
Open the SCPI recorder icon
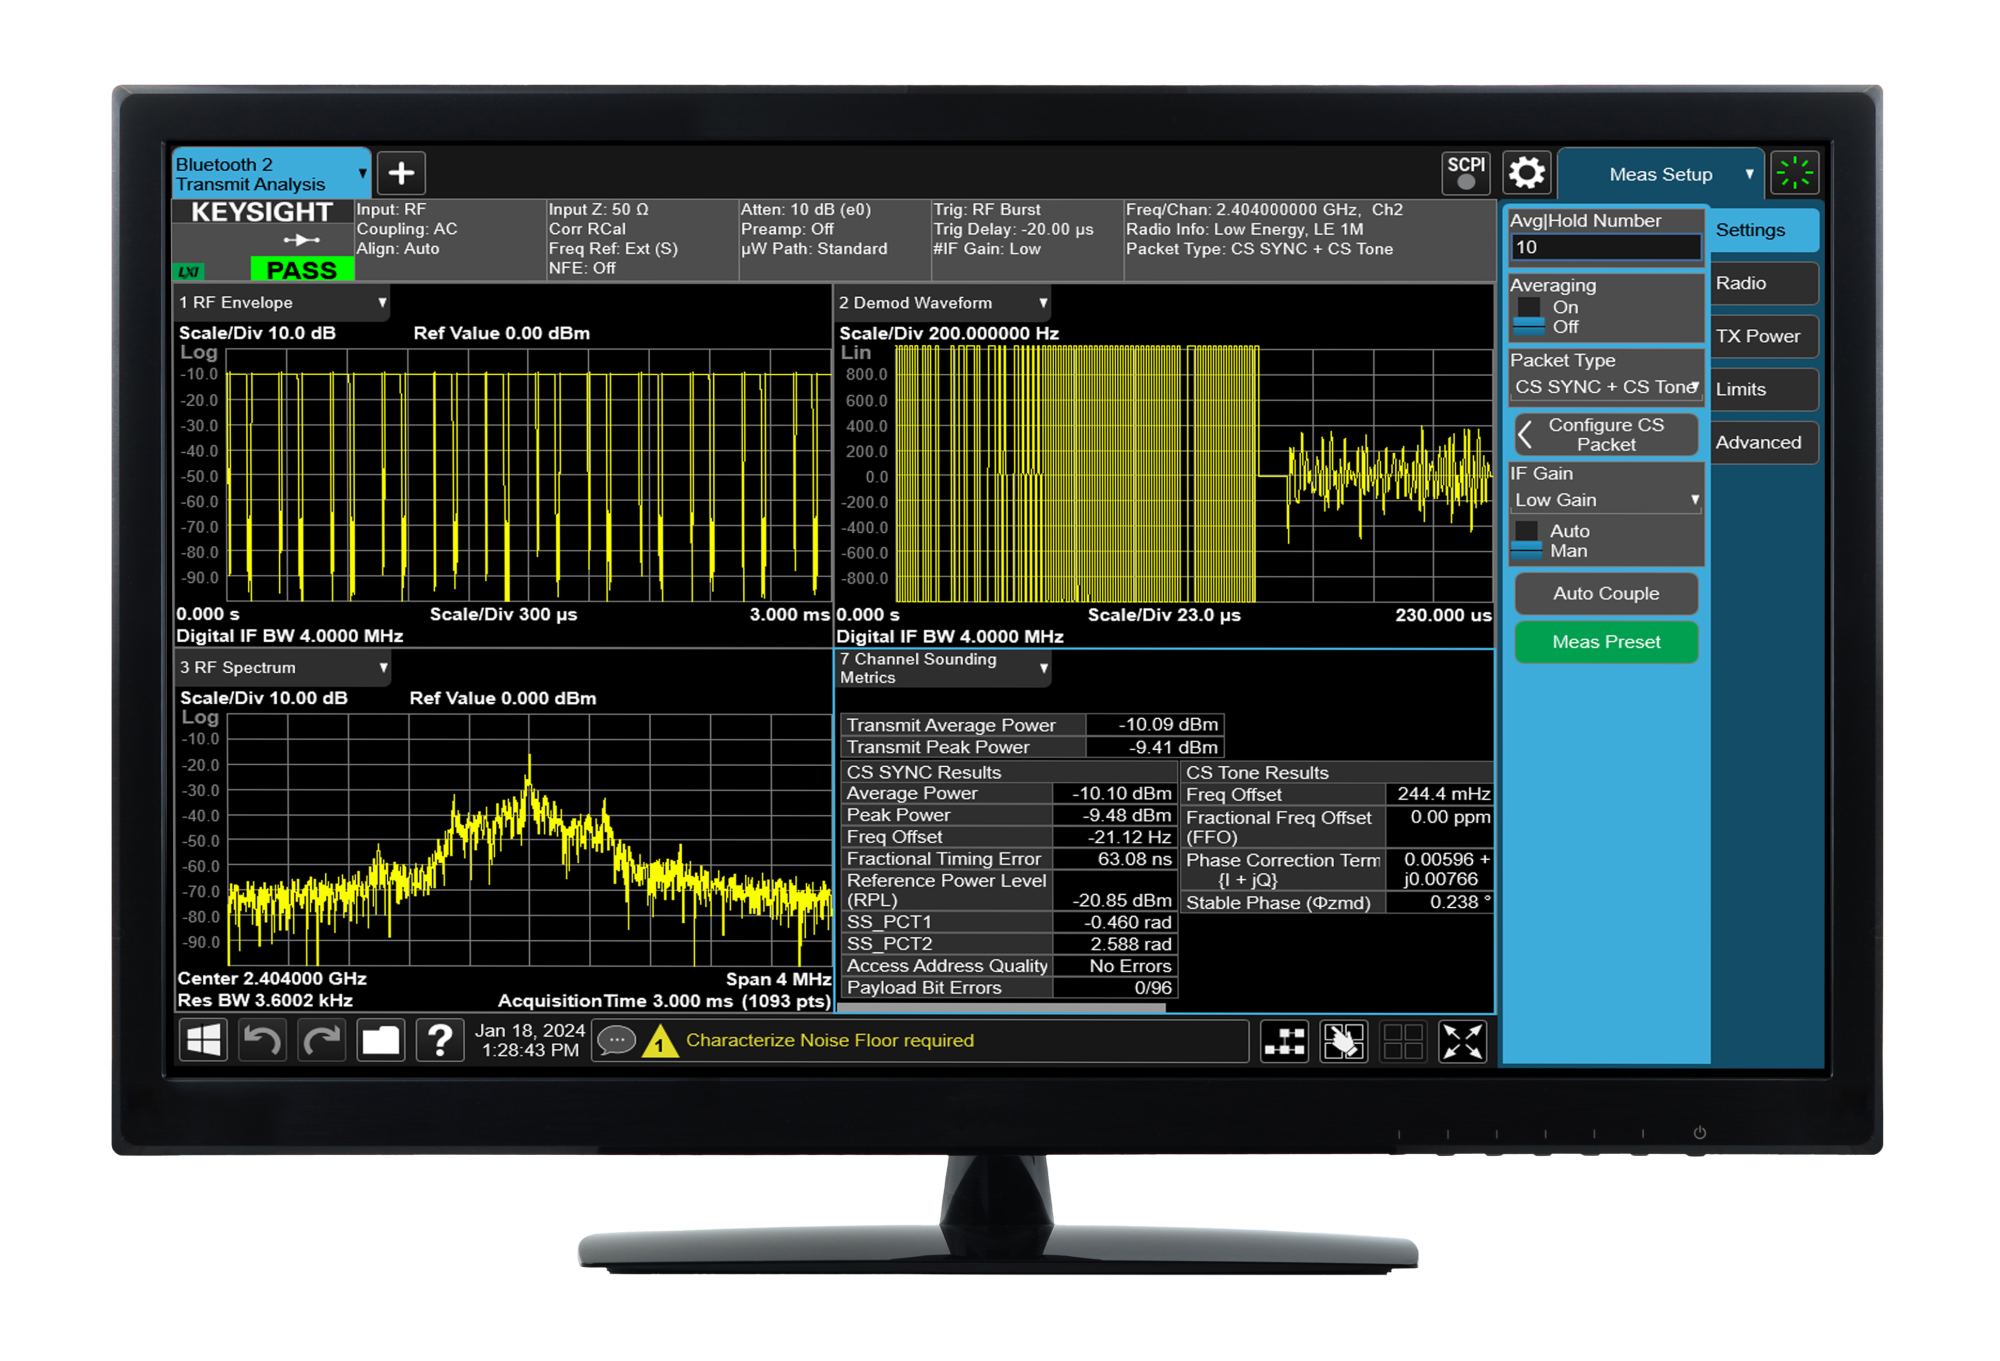click(x=1466, y=173)
